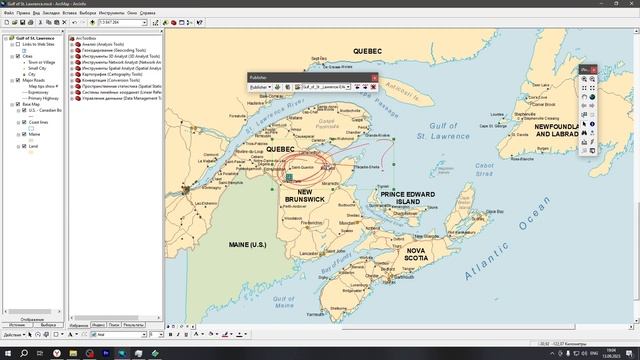Open the What's This help tool
The image size is (640, 360).
point(200,22)
